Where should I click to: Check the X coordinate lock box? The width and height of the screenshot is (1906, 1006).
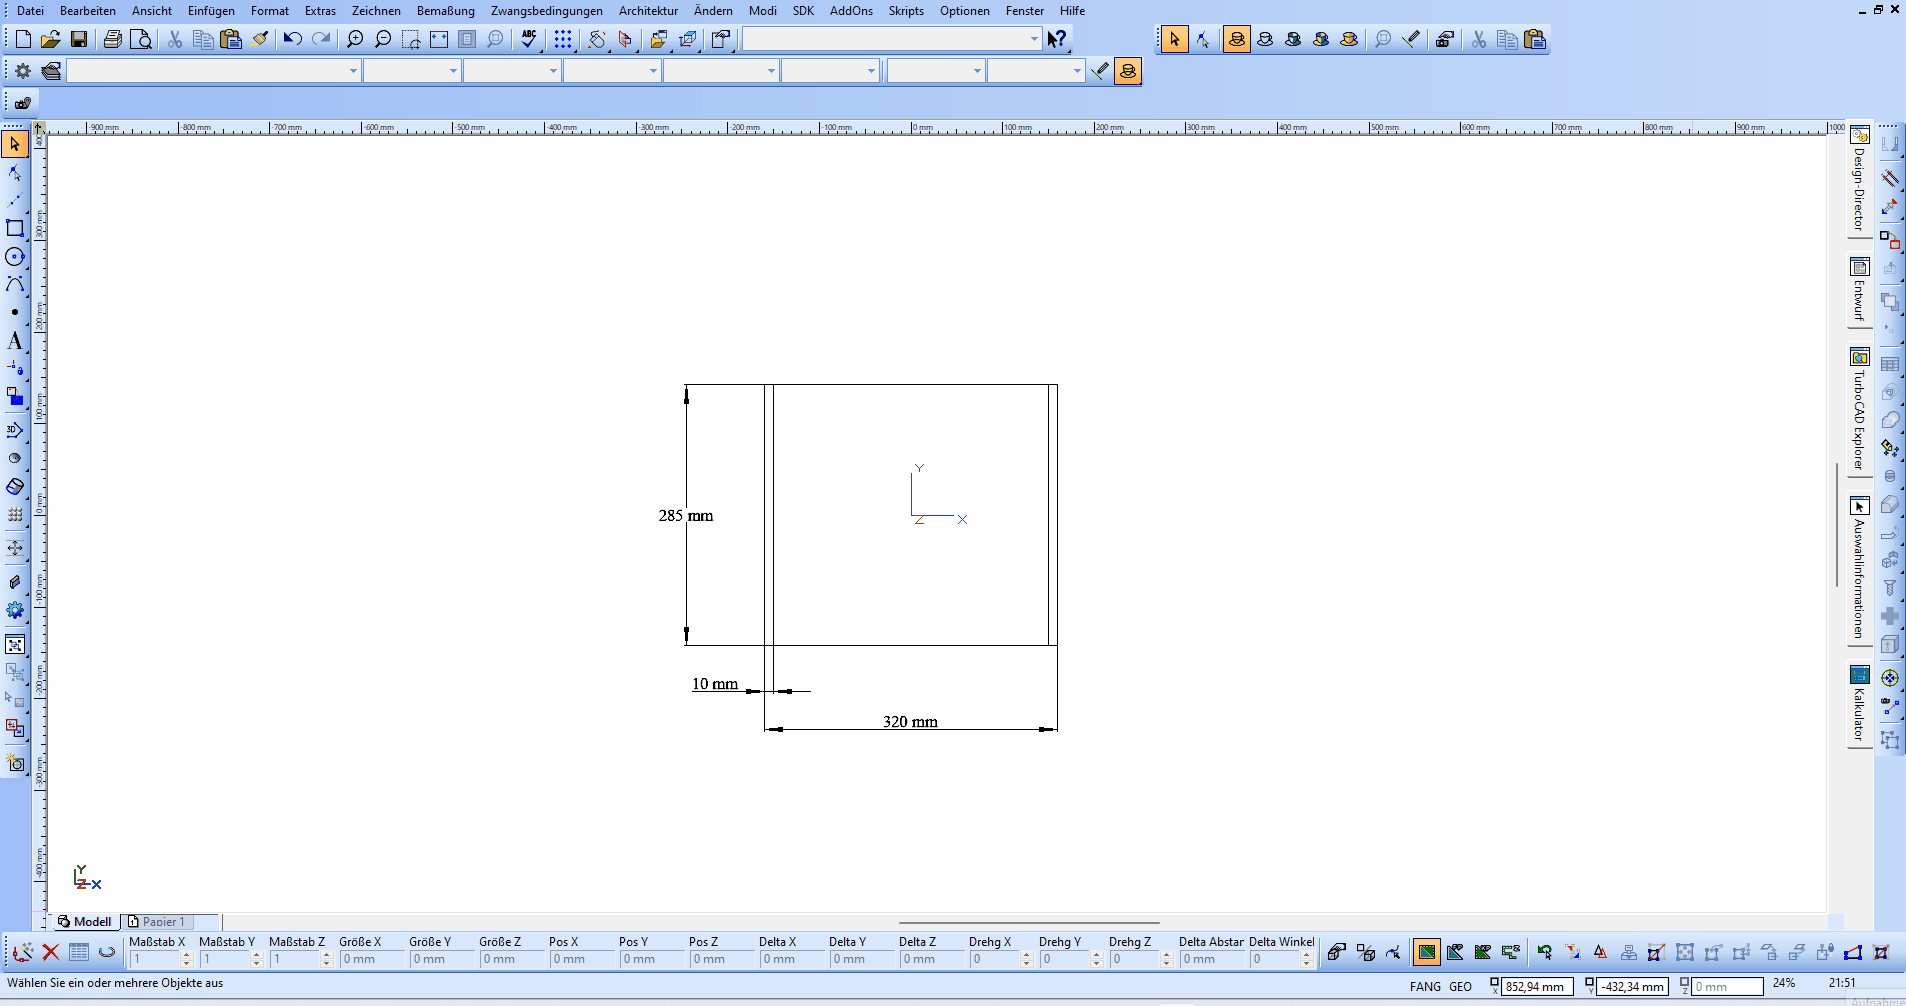pyautogui.click(x=1495, y=984)
